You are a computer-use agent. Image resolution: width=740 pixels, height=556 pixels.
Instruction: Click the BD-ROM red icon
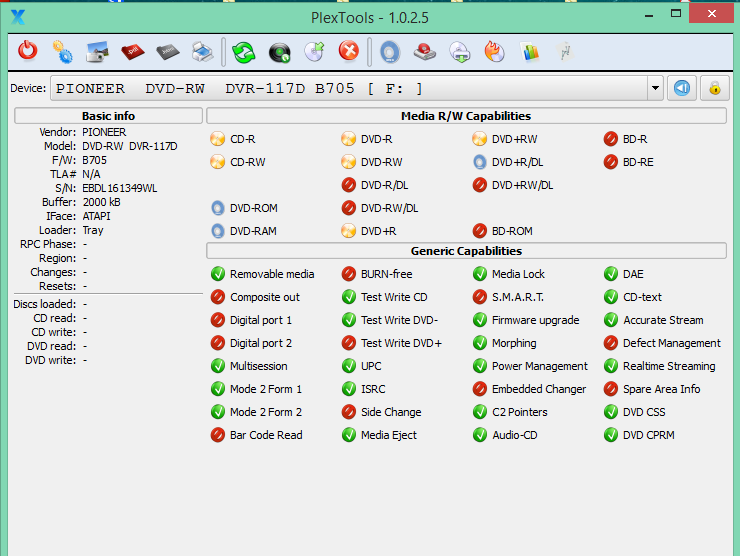pos(479,231)
